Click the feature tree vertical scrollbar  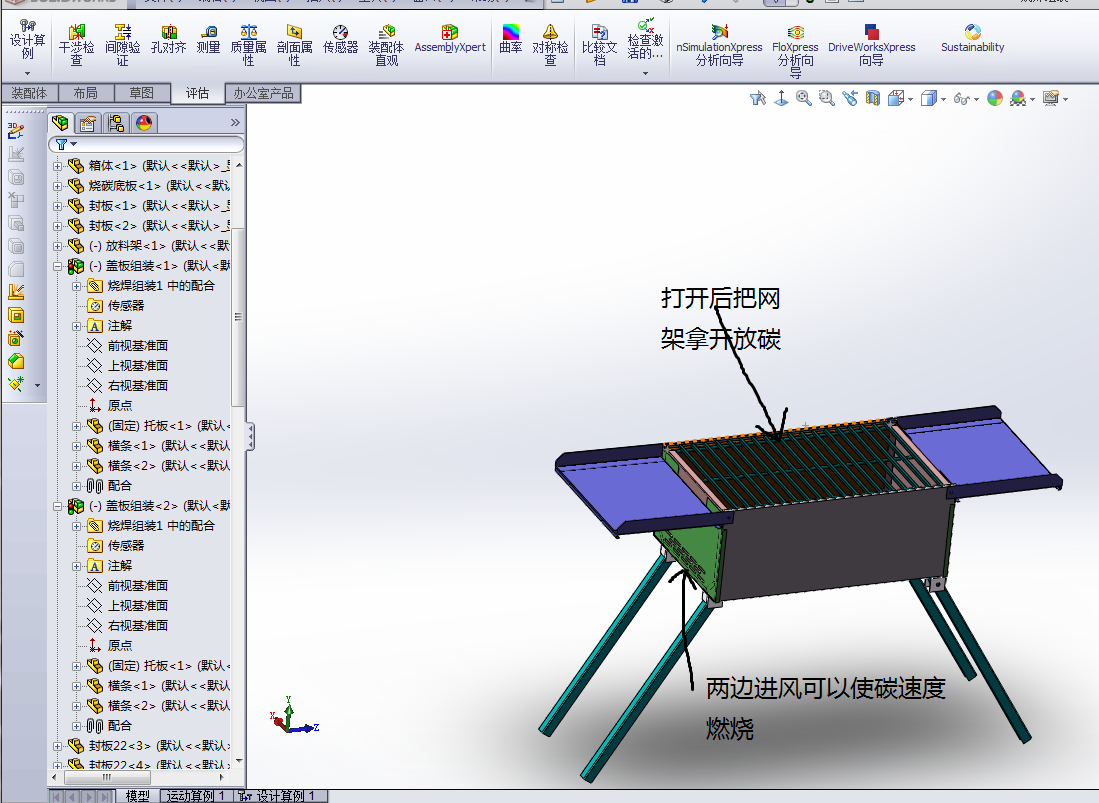tap(239, 317)
